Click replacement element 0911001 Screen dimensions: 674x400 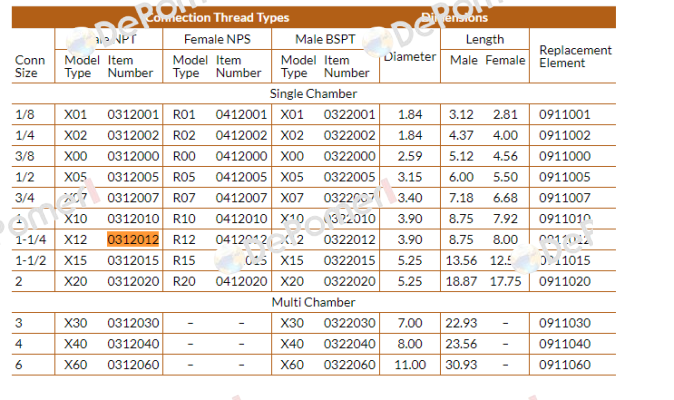tap(565, 115)
